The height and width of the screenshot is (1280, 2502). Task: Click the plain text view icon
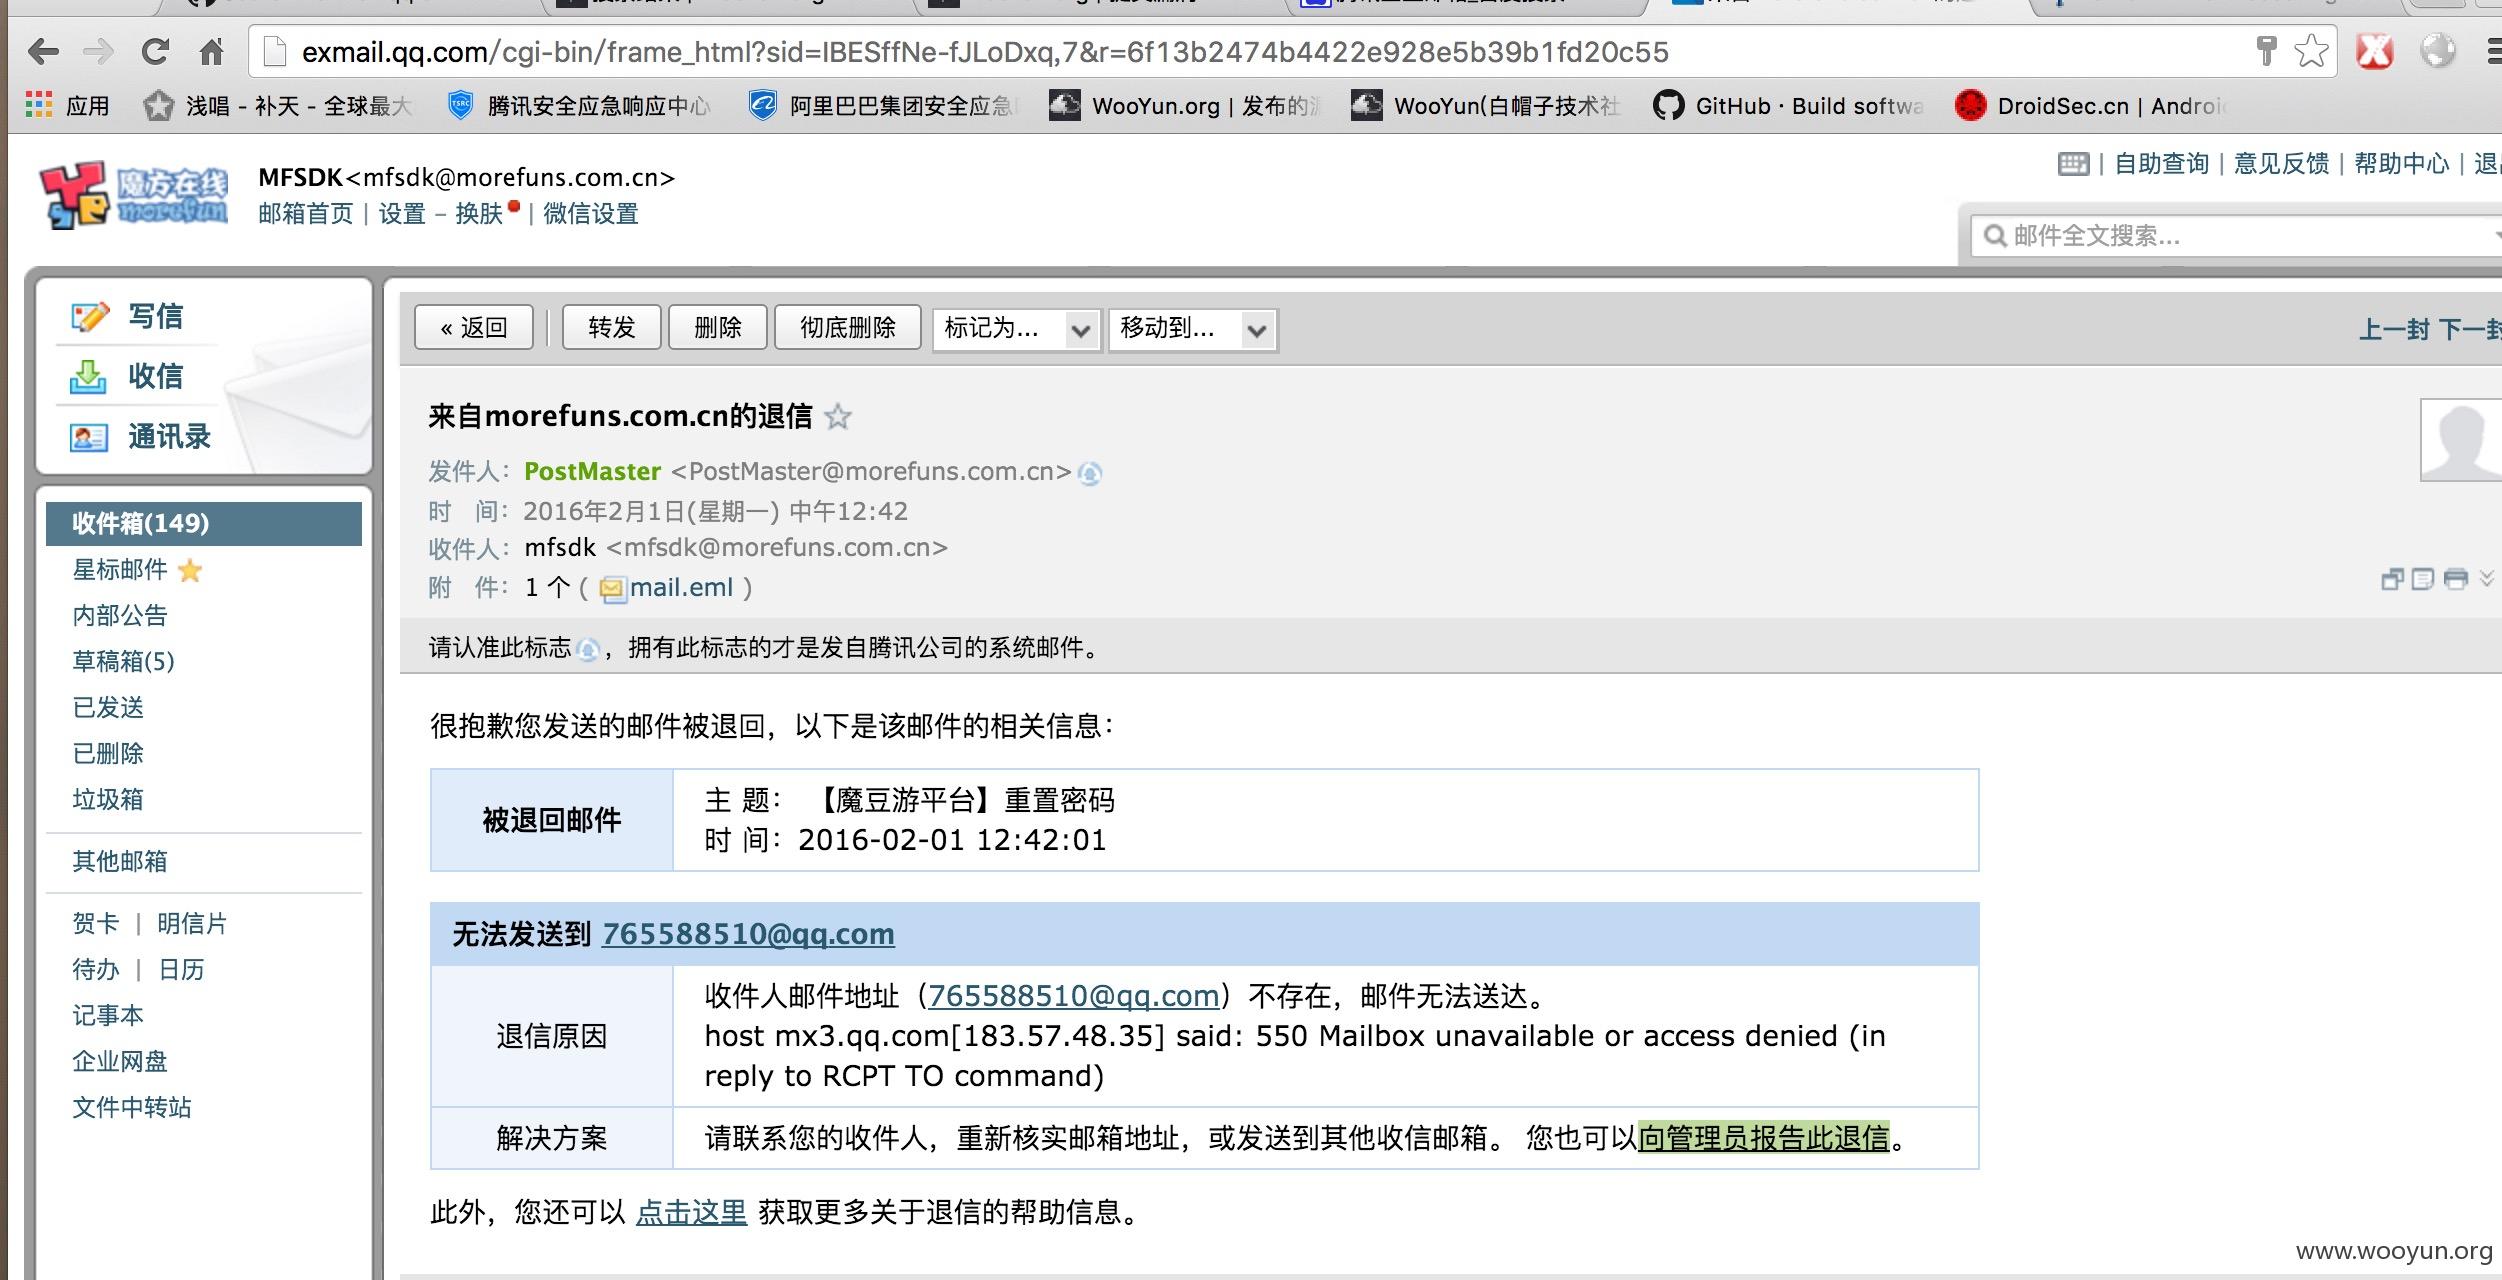click(x=2423, y=578)
